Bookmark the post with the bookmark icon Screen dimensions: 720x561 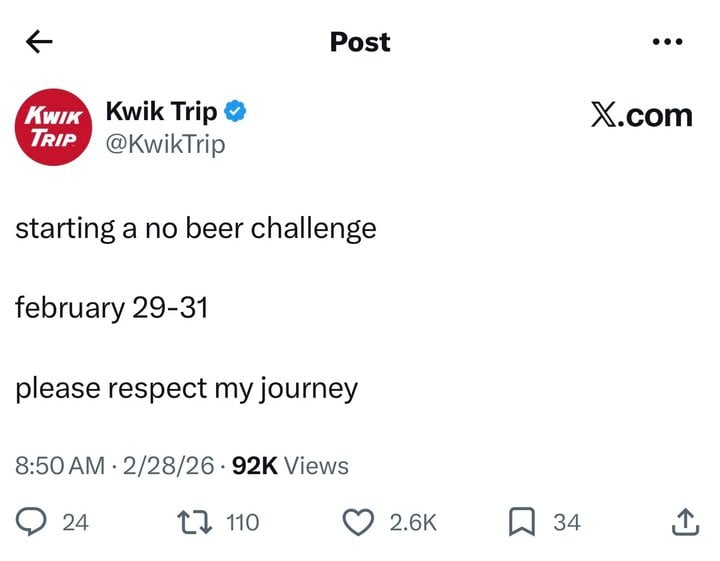pos(520,522)
